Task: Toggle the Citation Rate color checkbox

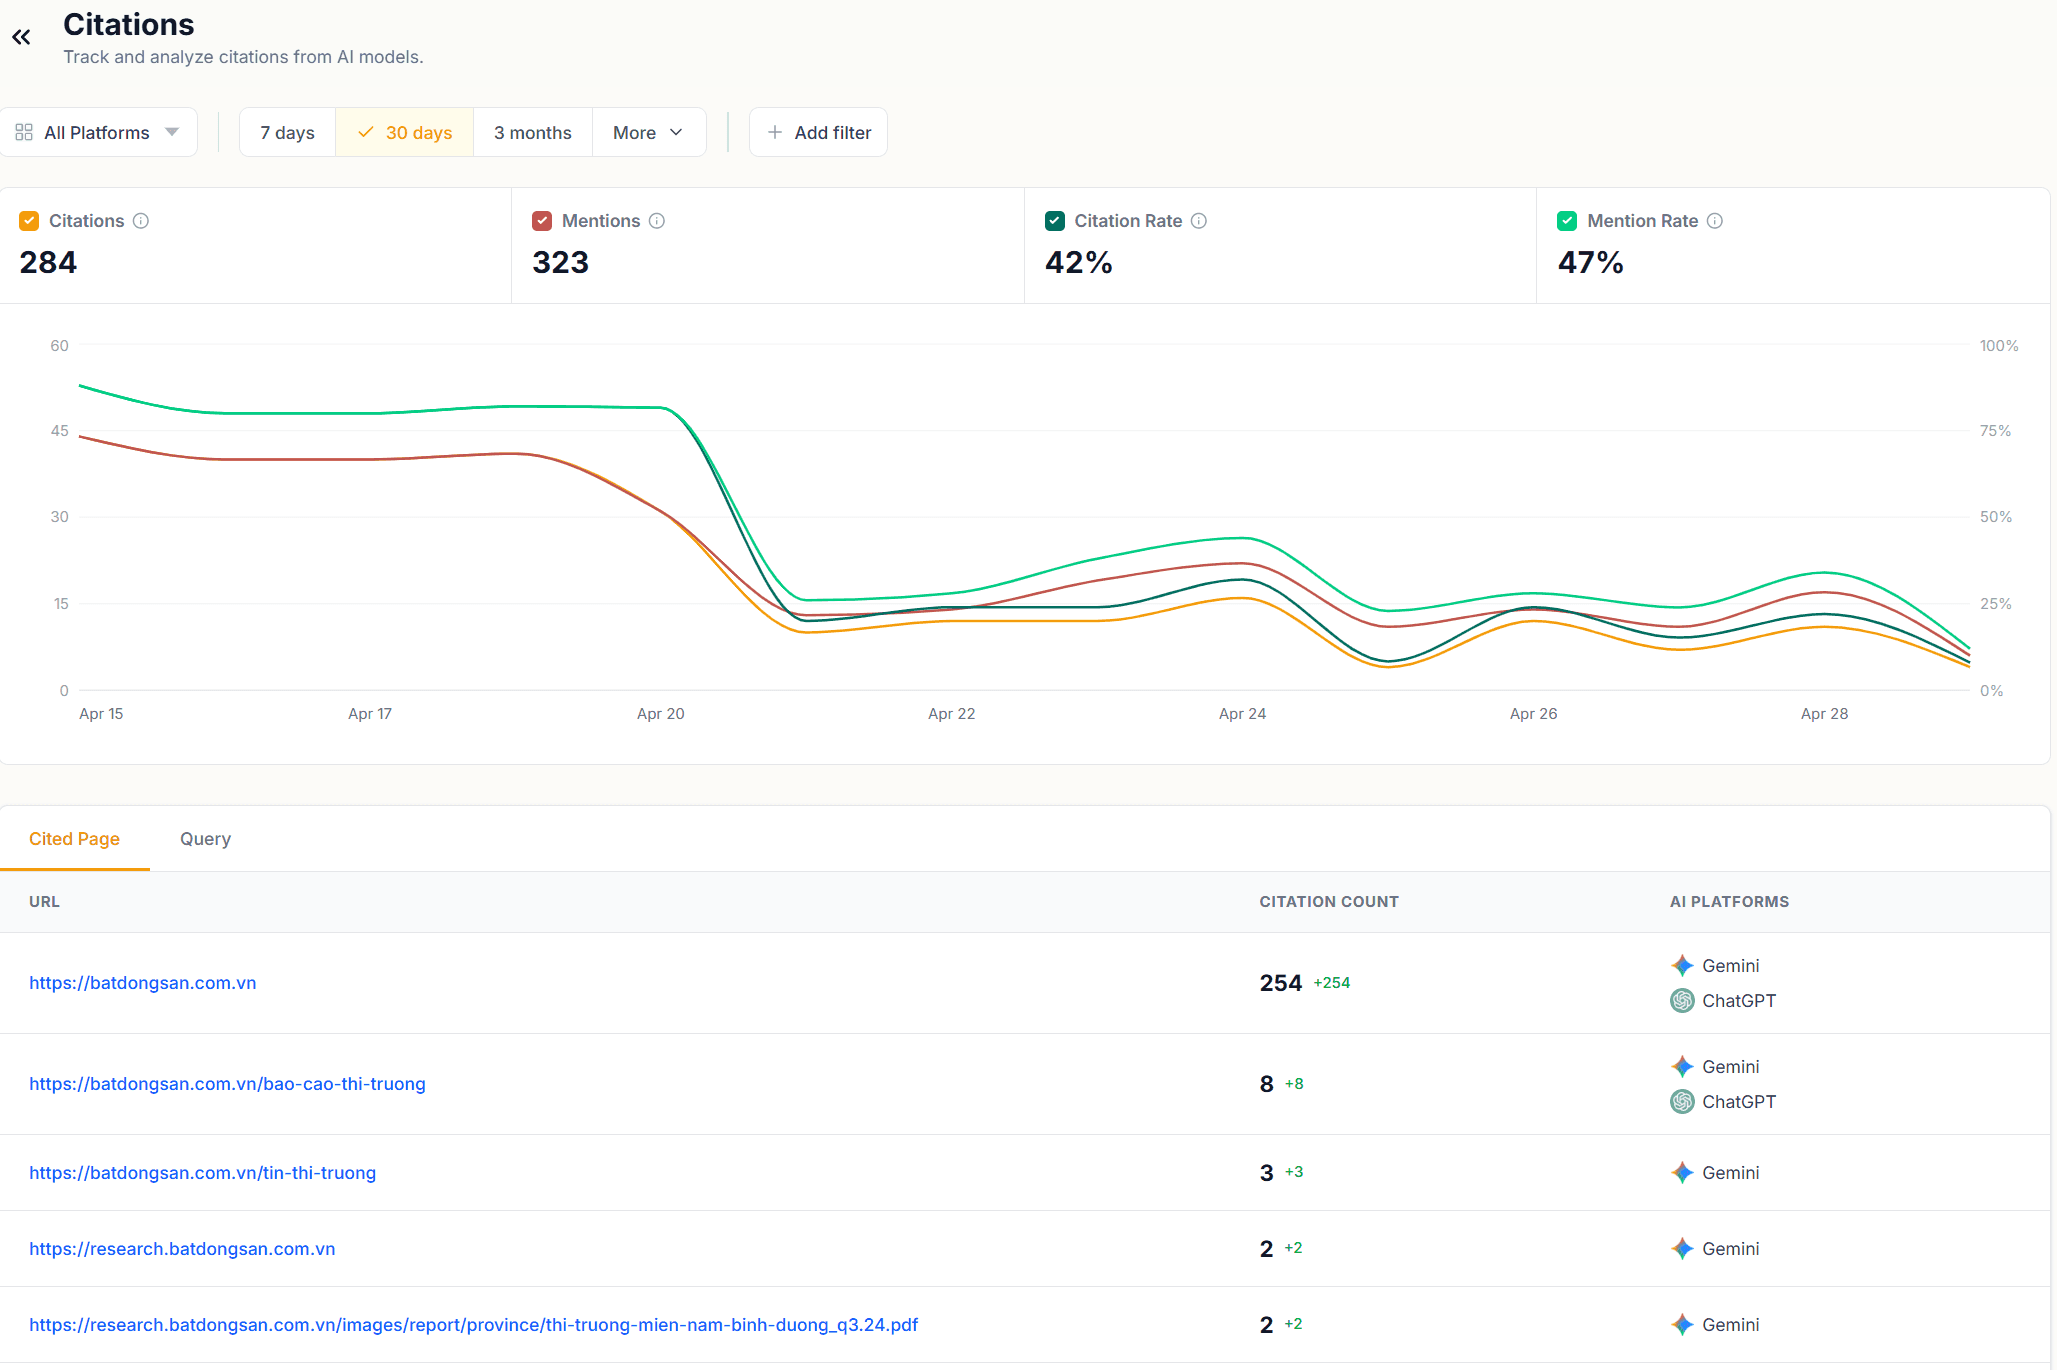Action: click(x=1055, y=221)
